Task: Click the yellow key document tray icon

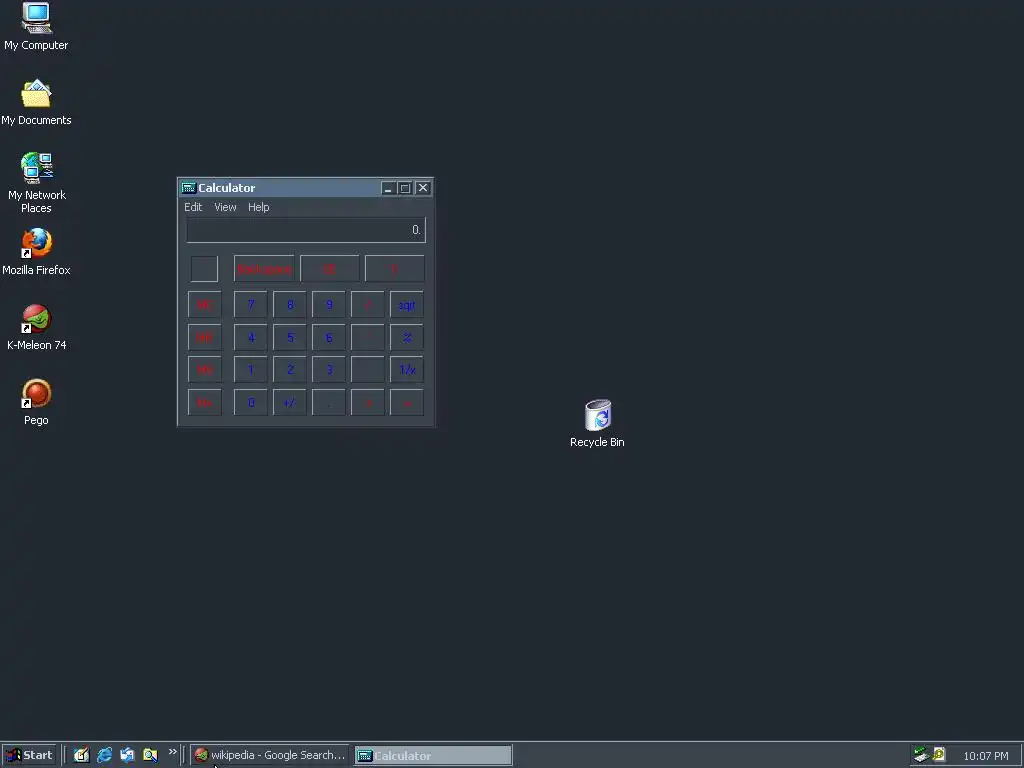Action: pyautogui.click(x=939, y=755)
